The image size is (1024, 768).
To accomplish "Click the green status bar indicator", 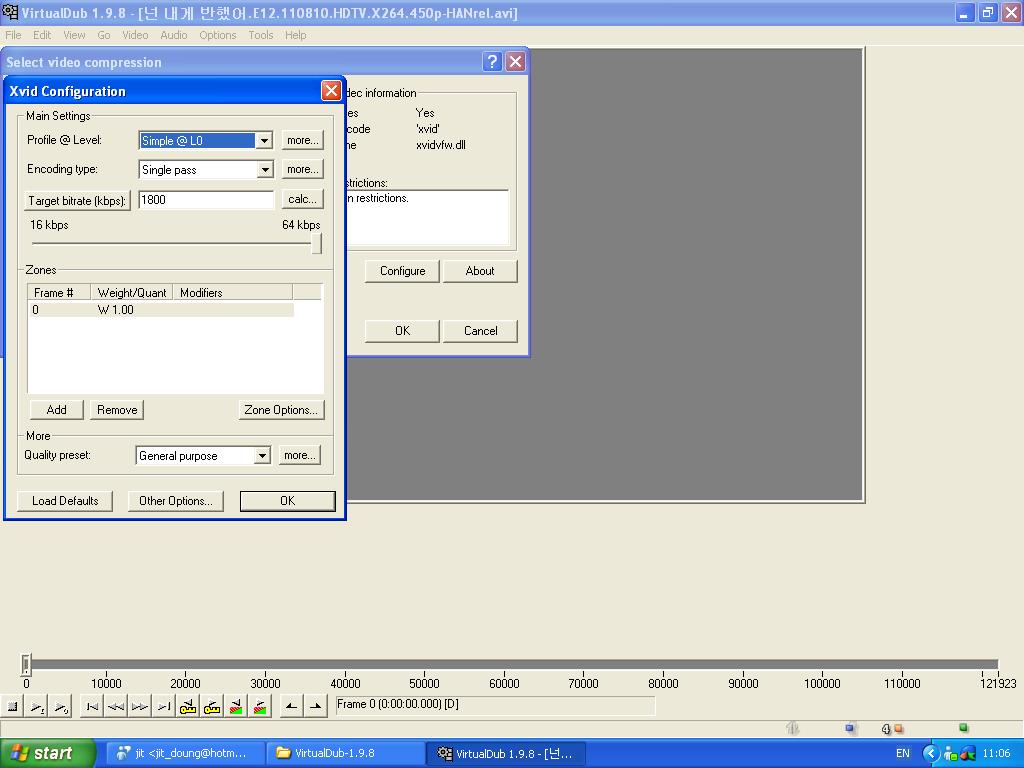I will pos(963,727).
